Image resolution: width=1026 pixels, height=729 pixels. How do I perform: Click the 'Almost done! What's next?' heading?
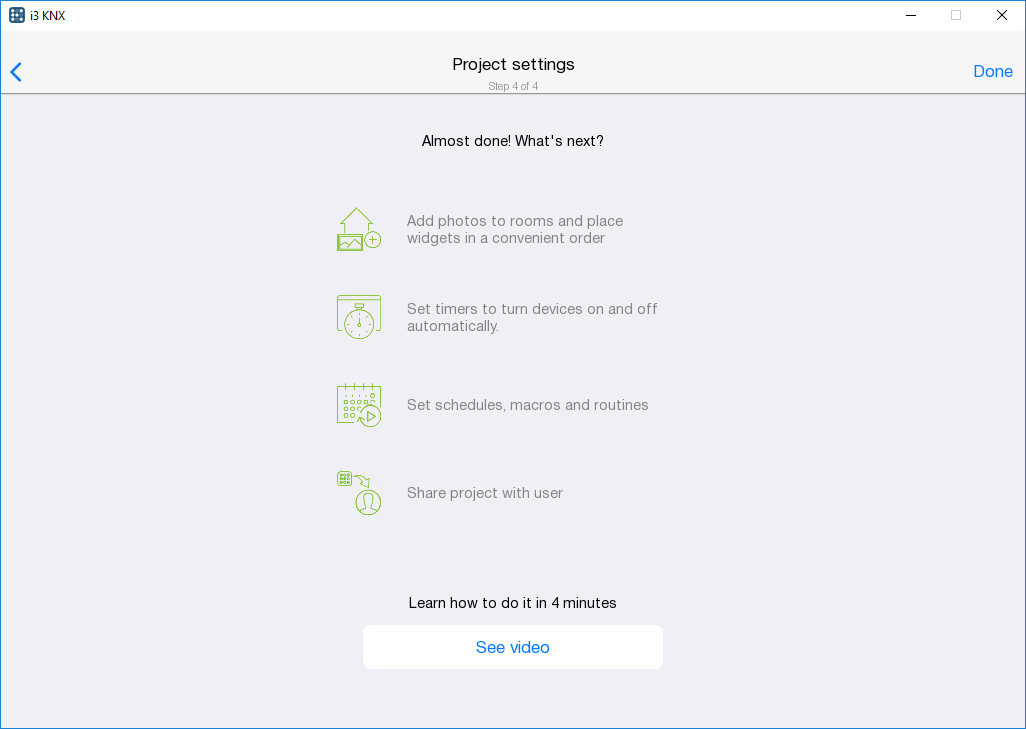click(x=512, y=141)
